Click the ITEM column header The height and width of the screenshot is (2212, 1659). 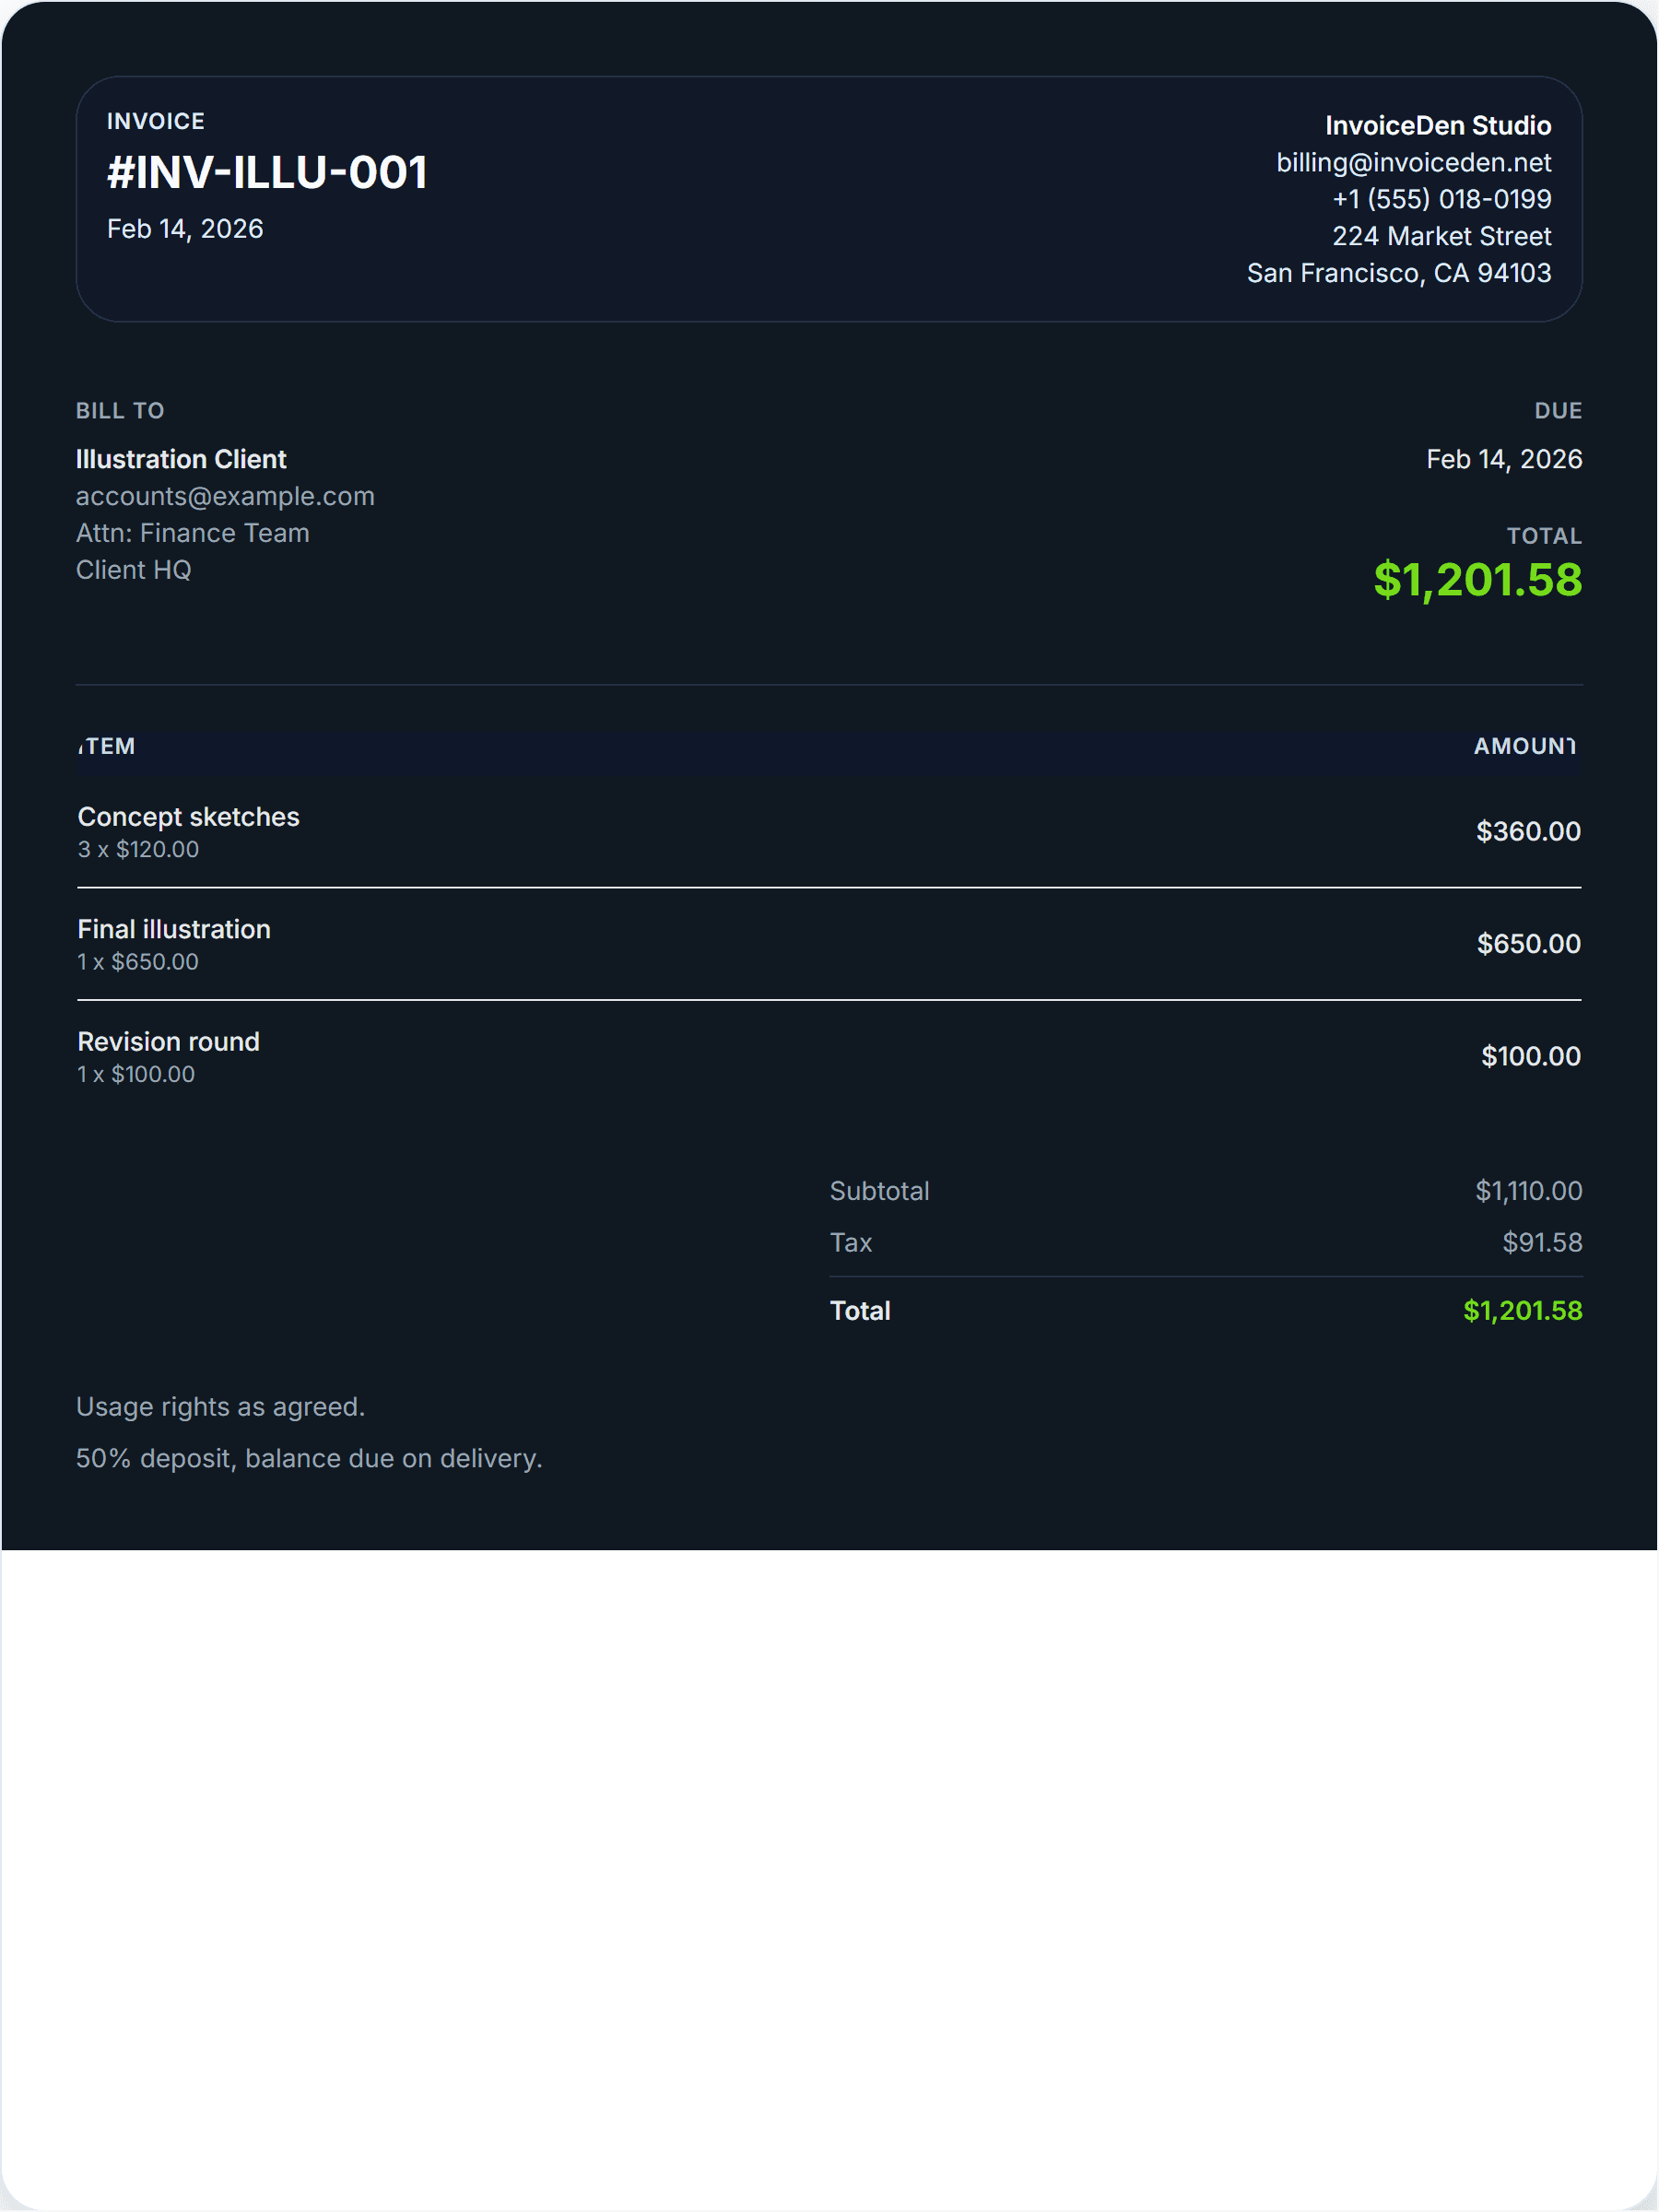point(107,746)
